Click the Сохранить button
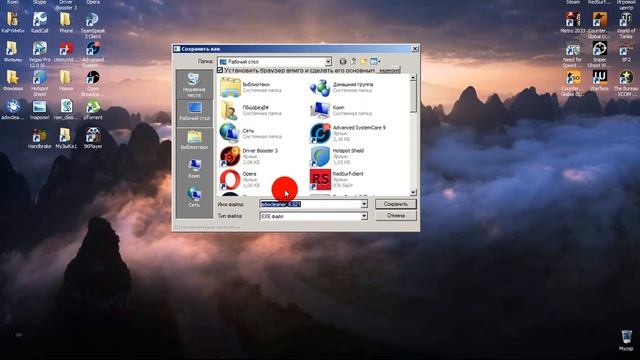Image resolution: width=640 pixels, height=360 pixels. 396,204
